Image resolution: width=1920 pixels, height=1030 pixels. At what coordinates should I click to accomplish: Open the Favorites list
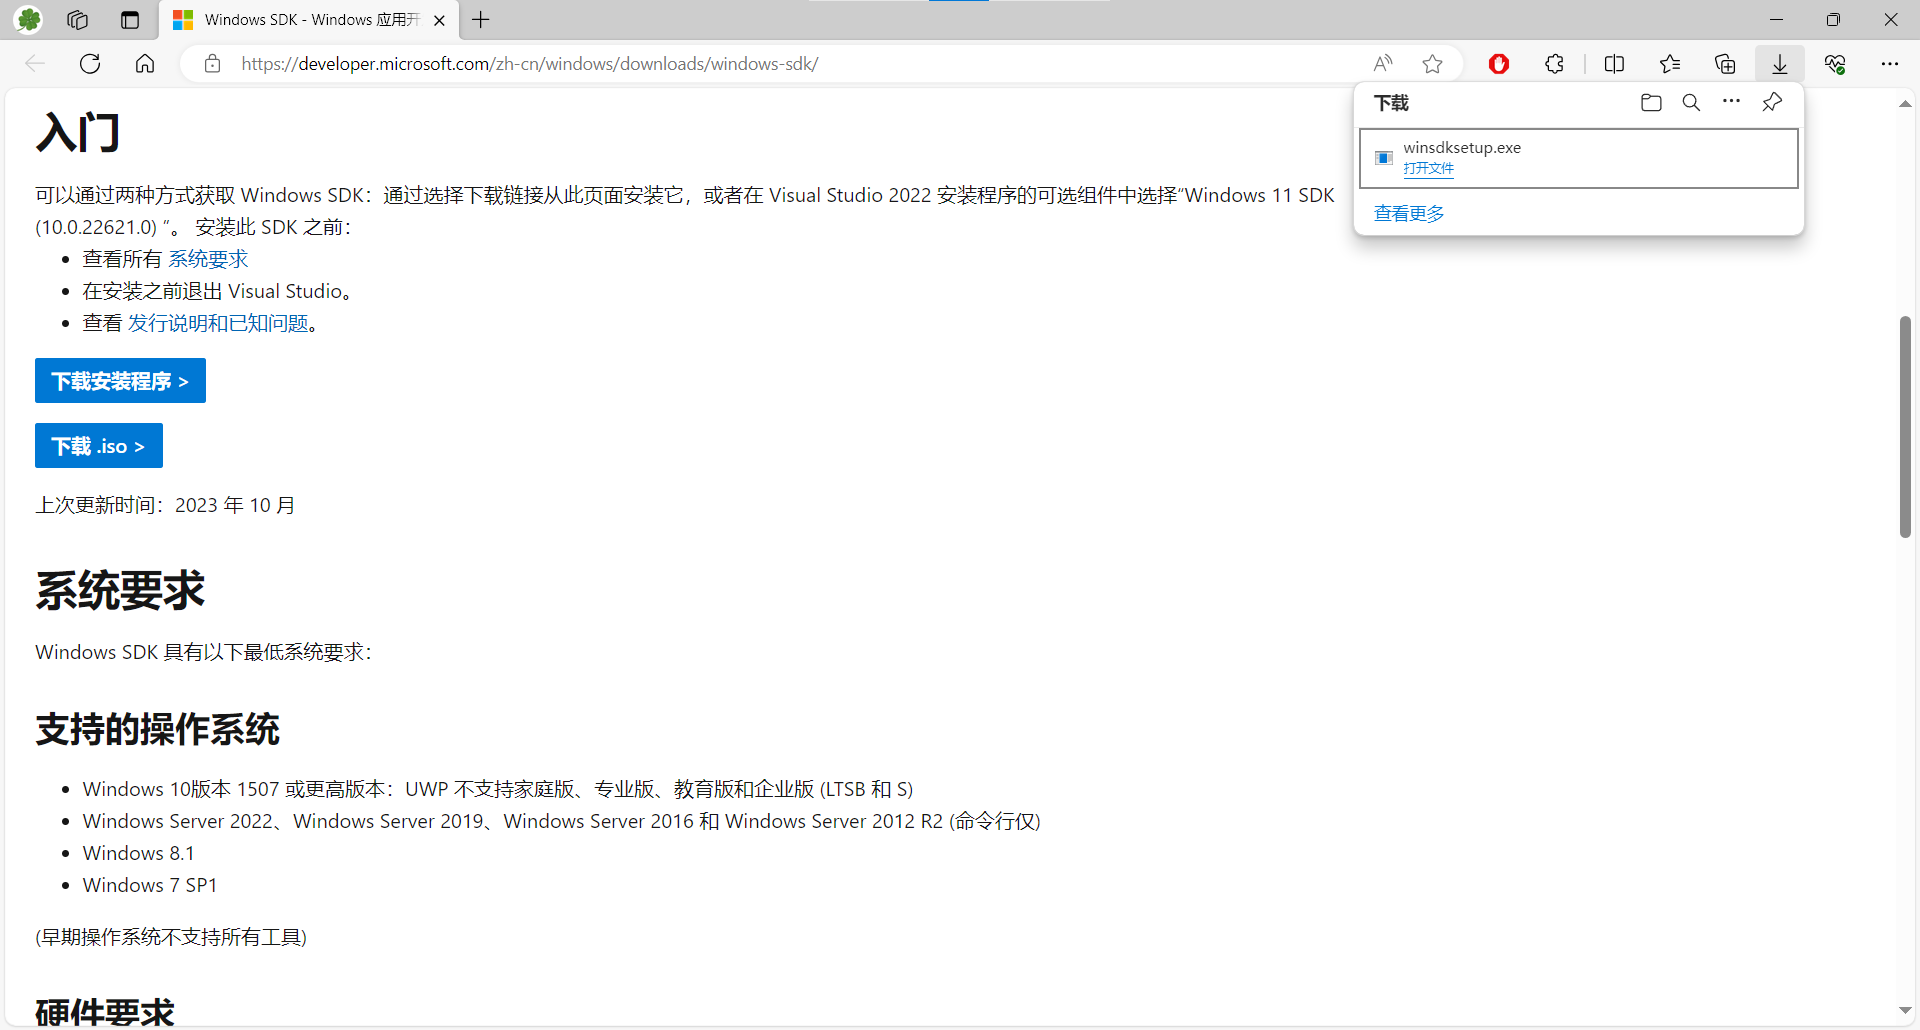(x=1669, y=64)
